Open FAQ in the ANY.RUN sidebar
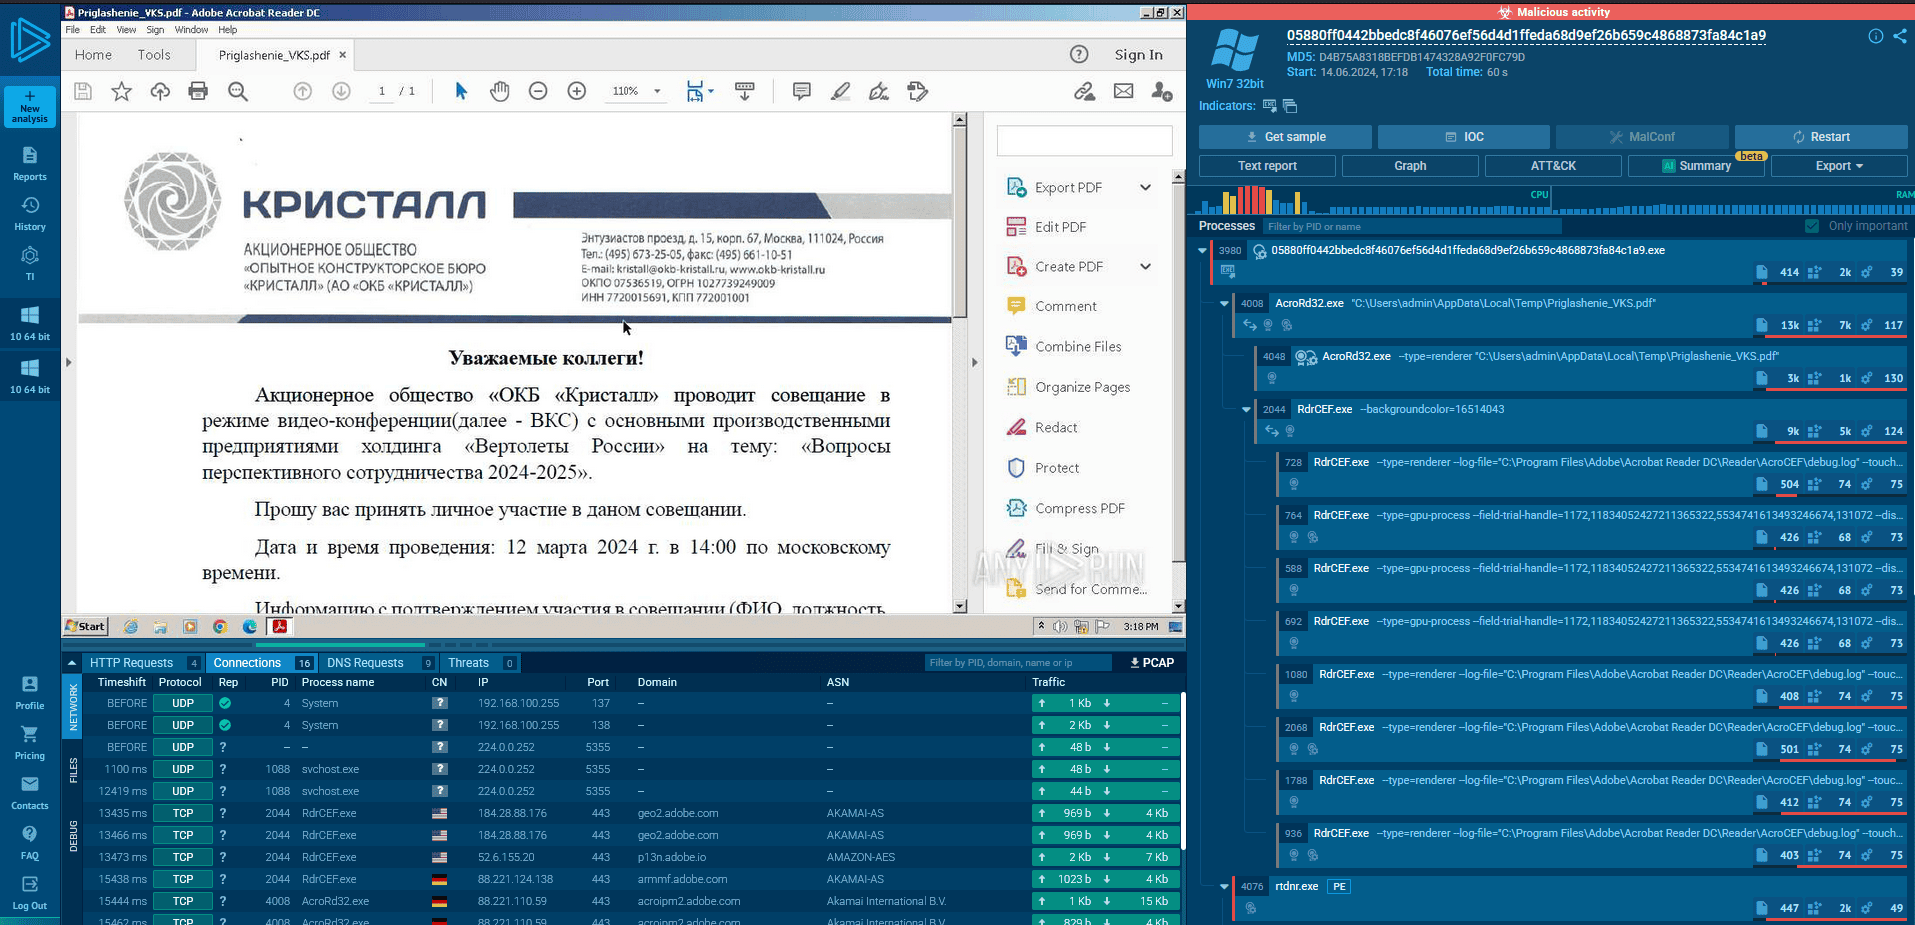Screen dimensions: 1915x925 pyautogui.click(x=30, y=842)
